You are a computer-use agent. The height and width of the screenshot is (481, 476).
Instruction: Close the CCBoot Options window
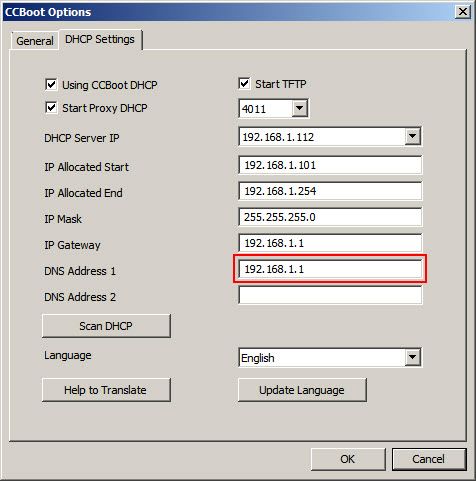click(x=463, y=12)
